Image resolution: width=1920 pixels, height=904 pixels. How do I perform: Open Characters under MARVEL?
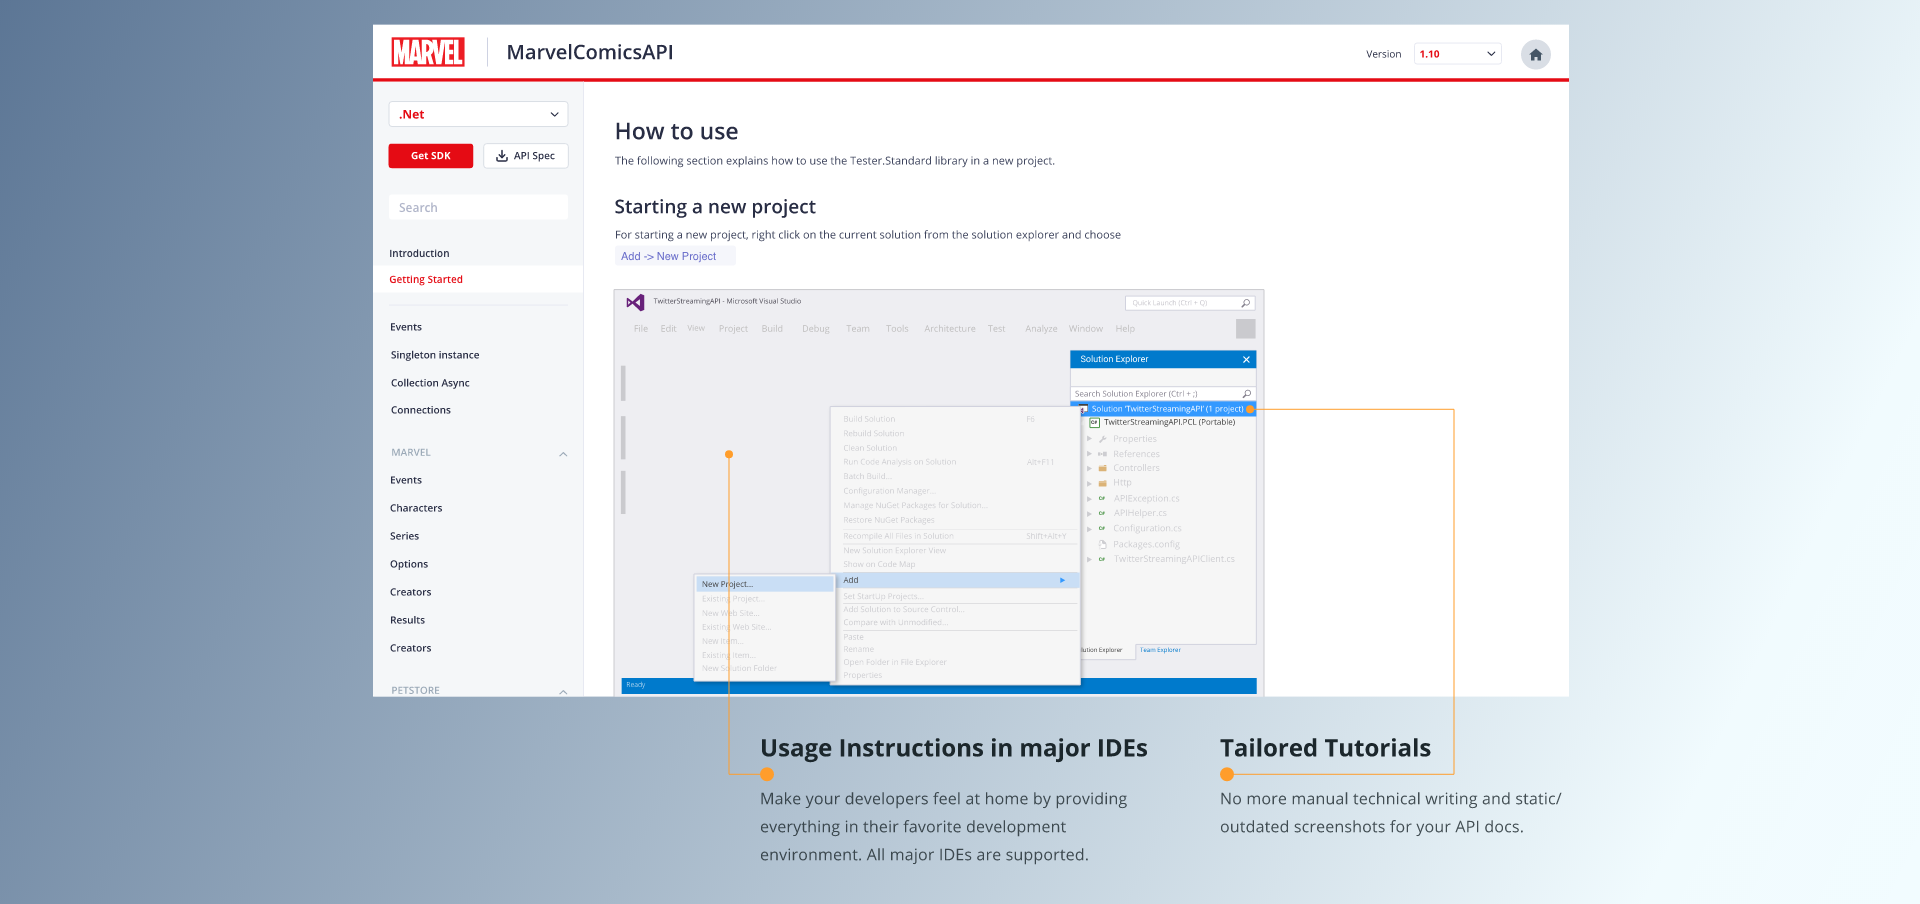point(416,508)
